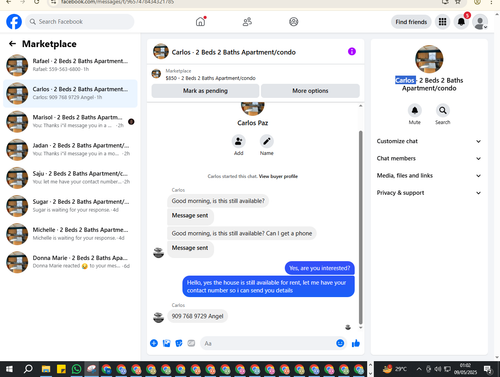Viewport: 500px width, 377px height.
Task: Open the Facebook logo home link
Action: [x=14, y=22]
